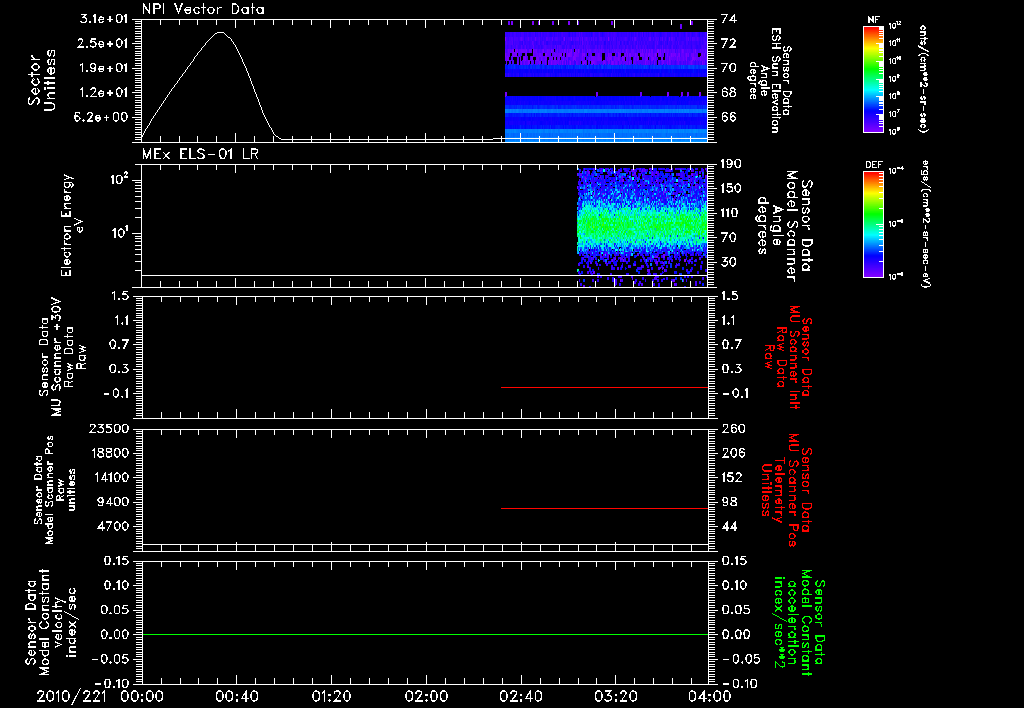This screenshot has height=708, width=1024.
Task: Click the '72' Sun Elevation axis value
Action: [729, 43]
